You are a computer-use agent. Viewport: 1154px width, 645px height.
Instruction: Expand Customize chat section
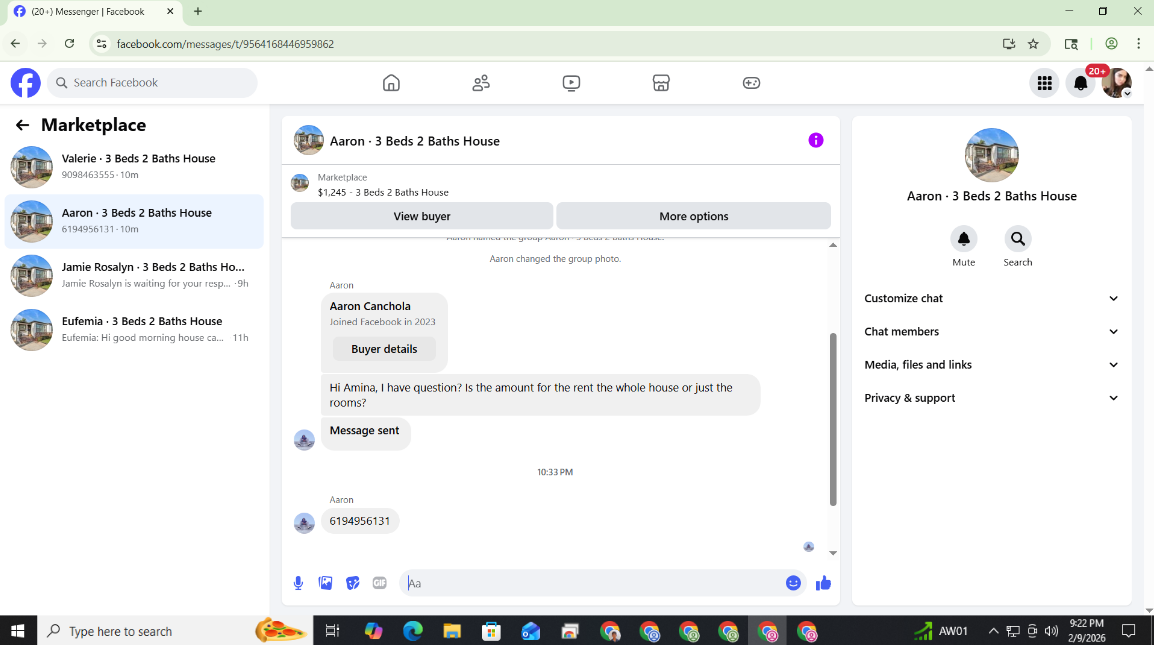[x=991, y=298]
